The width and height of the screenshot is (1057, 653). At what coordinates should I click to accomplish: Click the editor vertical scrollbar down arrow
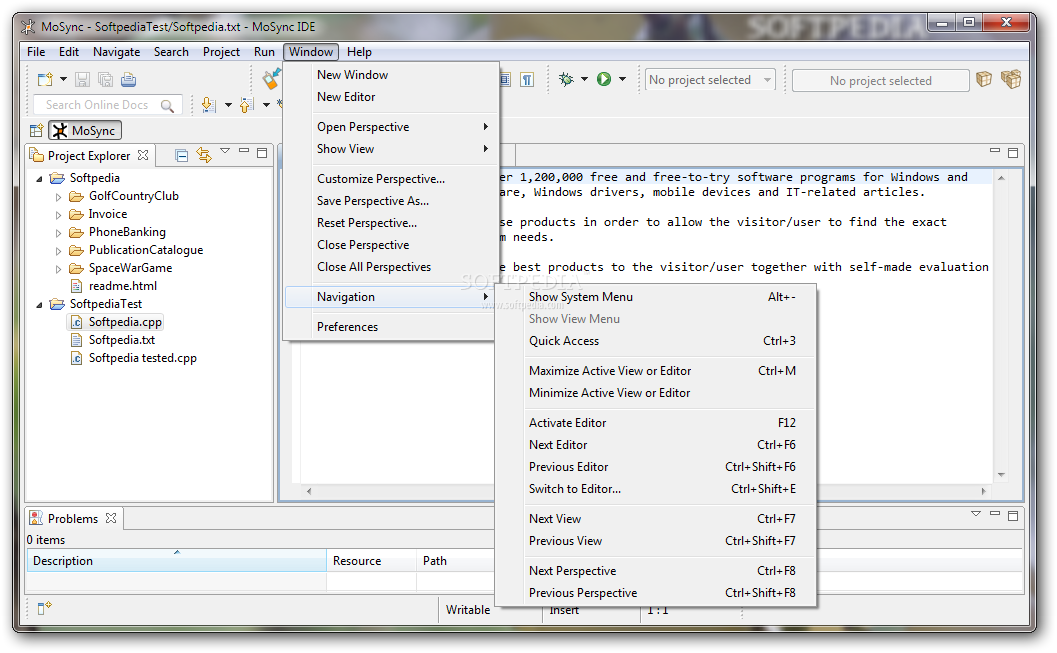tap(1001, 475)
